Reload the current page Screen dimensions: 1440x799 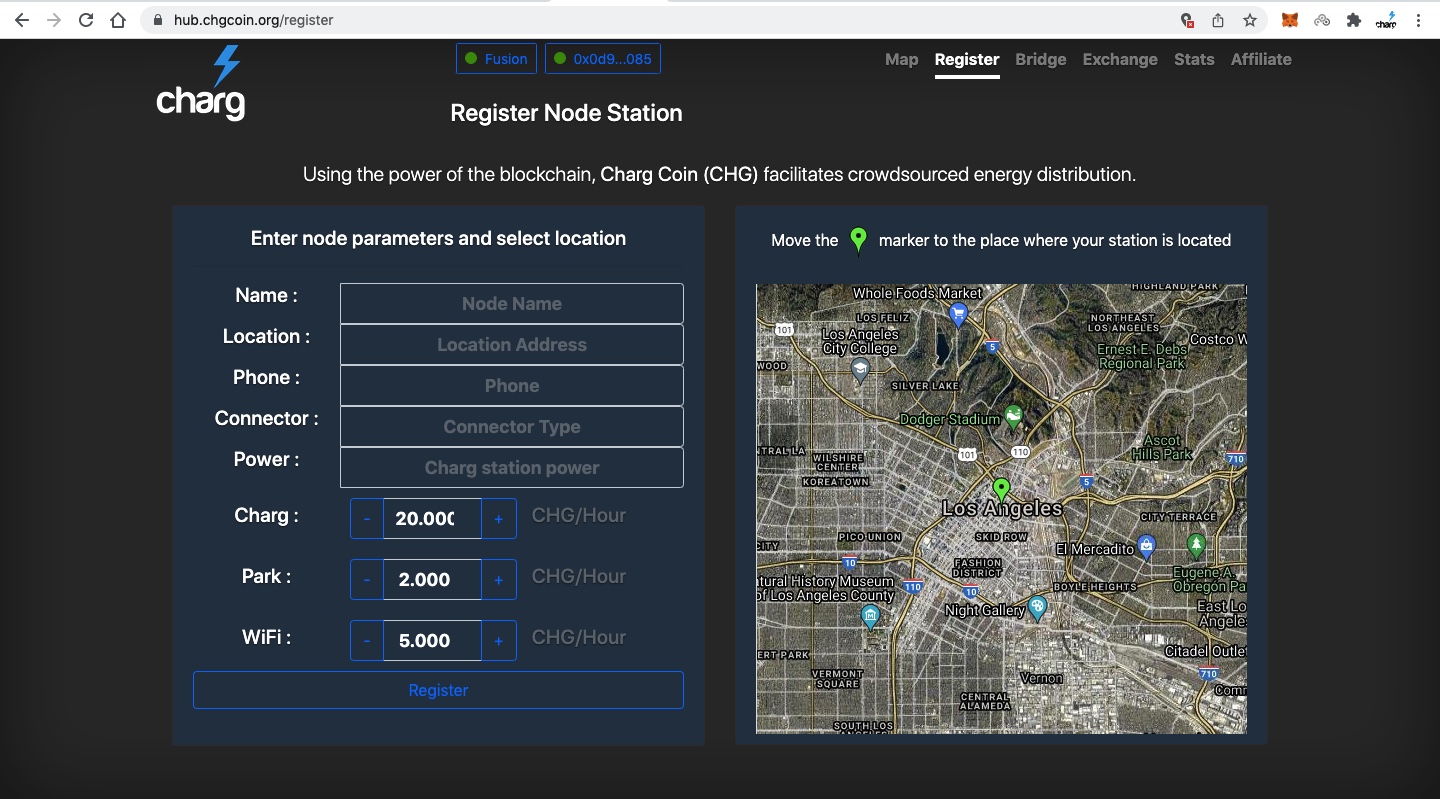pos(86,20)
